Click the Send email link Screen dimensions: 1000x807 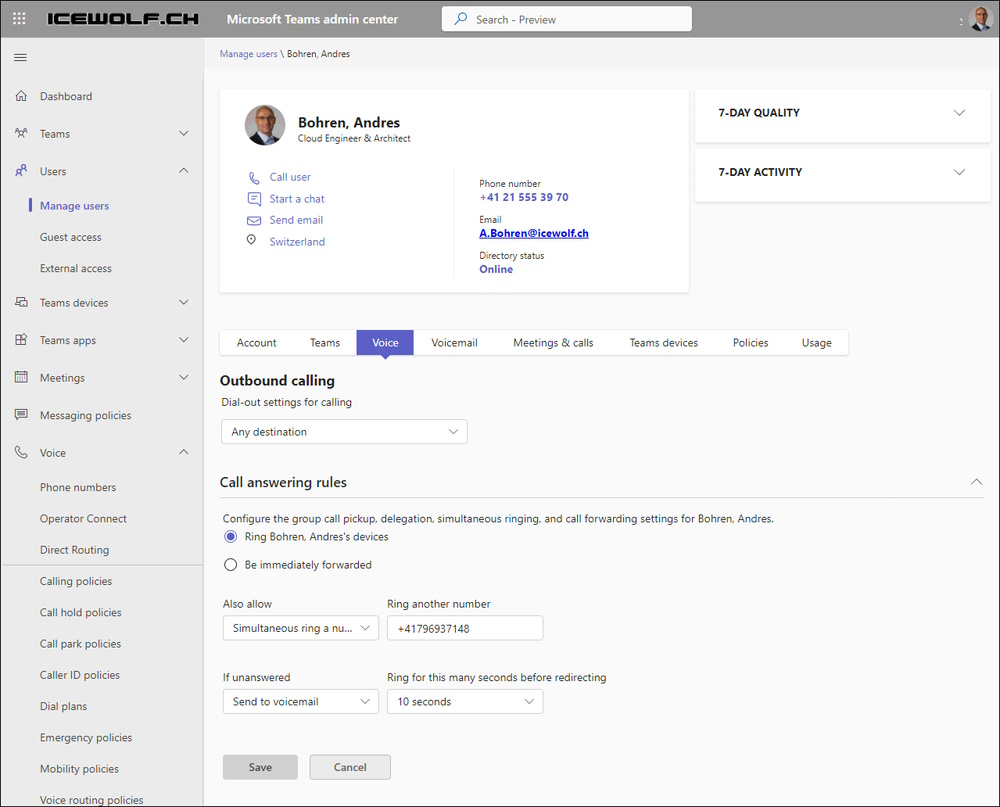coord(296,220)
